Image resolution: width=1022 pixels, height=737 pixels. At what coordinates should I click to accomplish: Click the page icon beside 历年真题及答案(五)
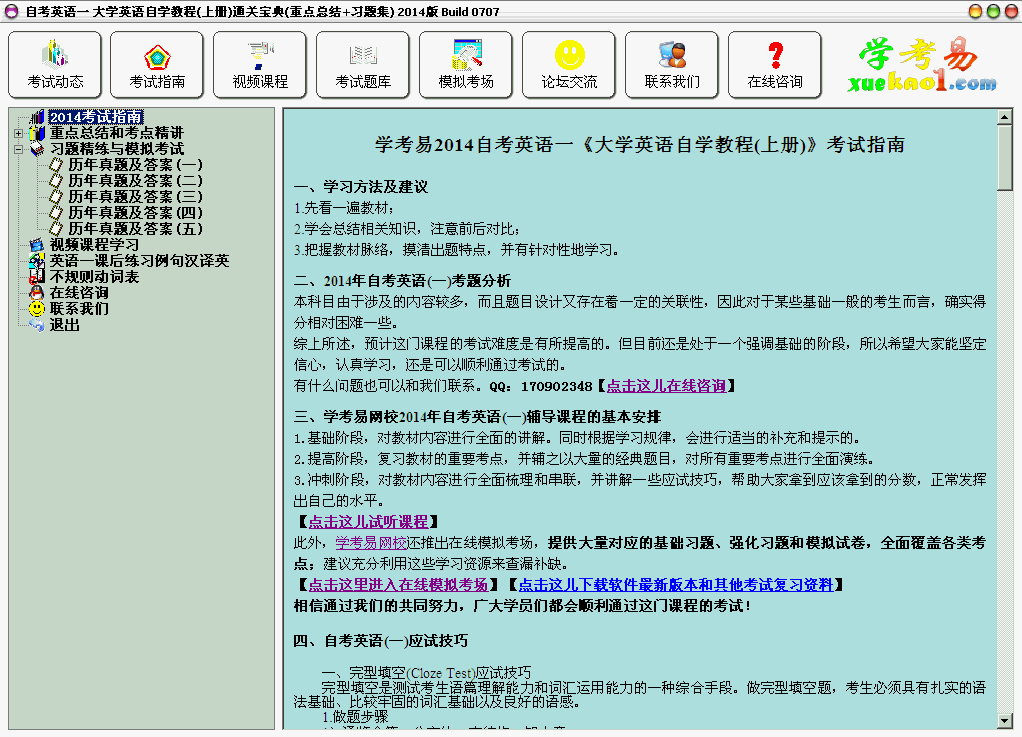56,229
